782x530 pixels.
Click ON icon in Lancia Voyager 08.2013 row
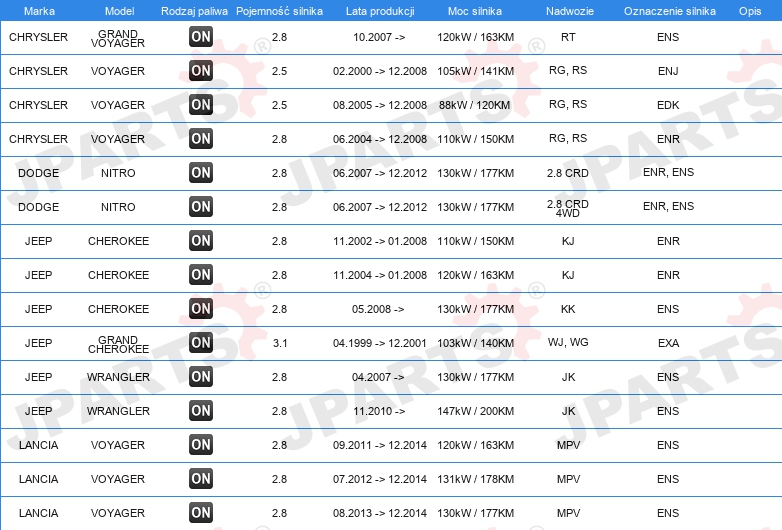coord(200,513)
